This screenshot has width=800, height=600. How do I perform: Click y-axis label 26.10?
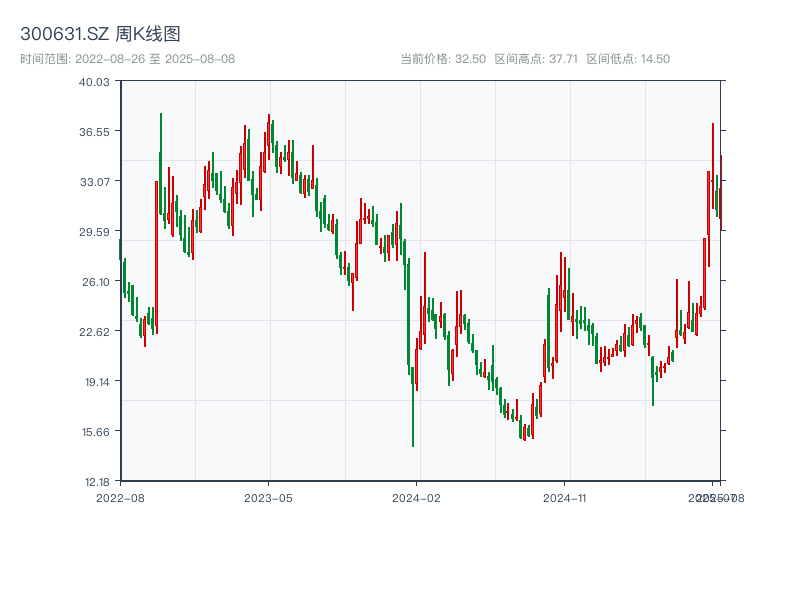pos(95,282)
